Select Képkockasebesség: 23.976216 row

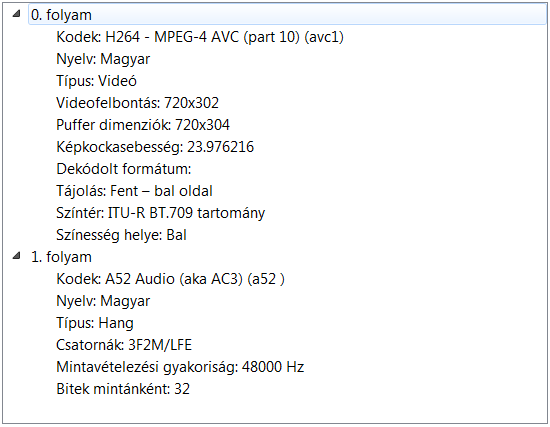(x=155, y=147)
